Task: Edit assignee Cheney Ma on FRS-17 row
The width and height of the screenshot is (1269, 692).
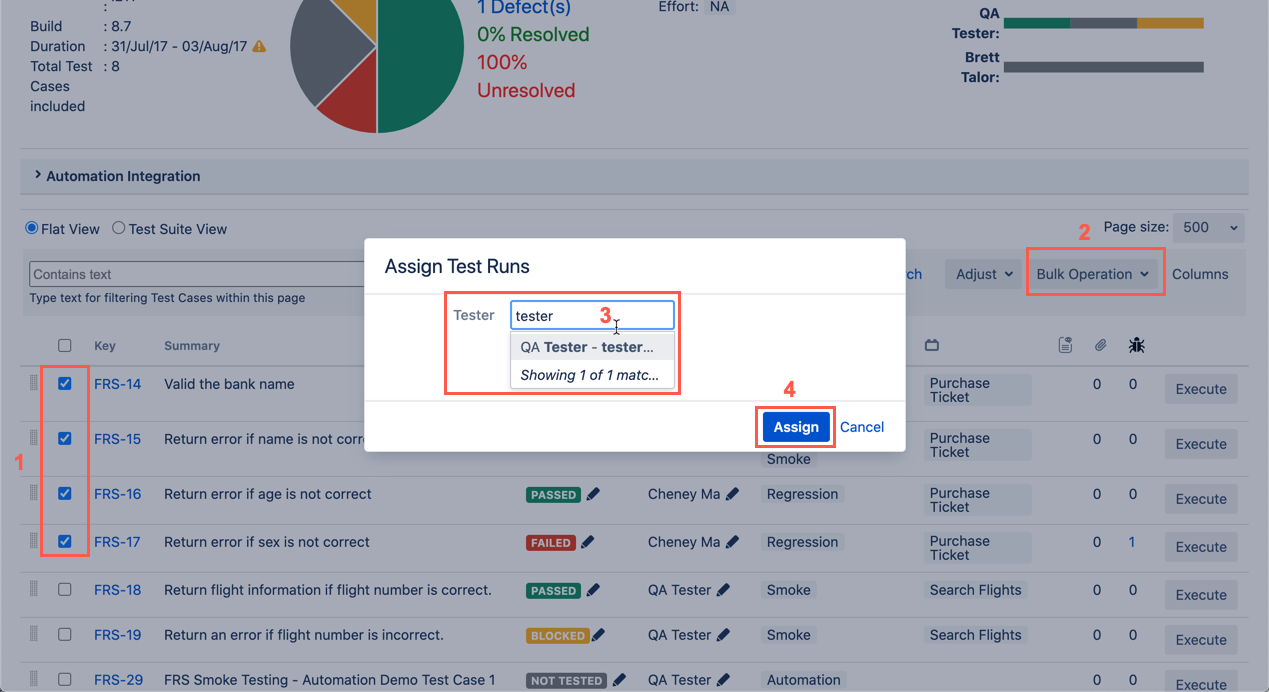Action: coord(732,542)
